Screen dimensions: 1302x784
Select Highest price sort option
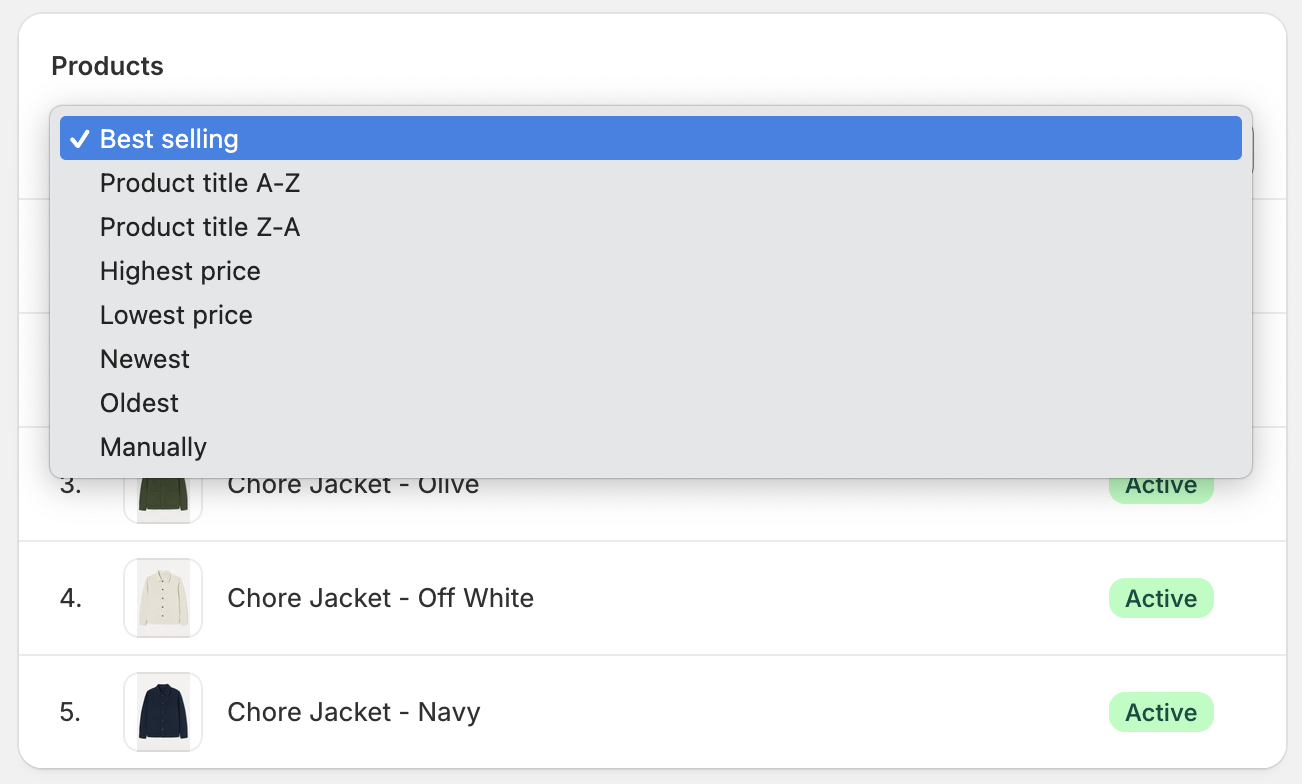click(180, 271)
